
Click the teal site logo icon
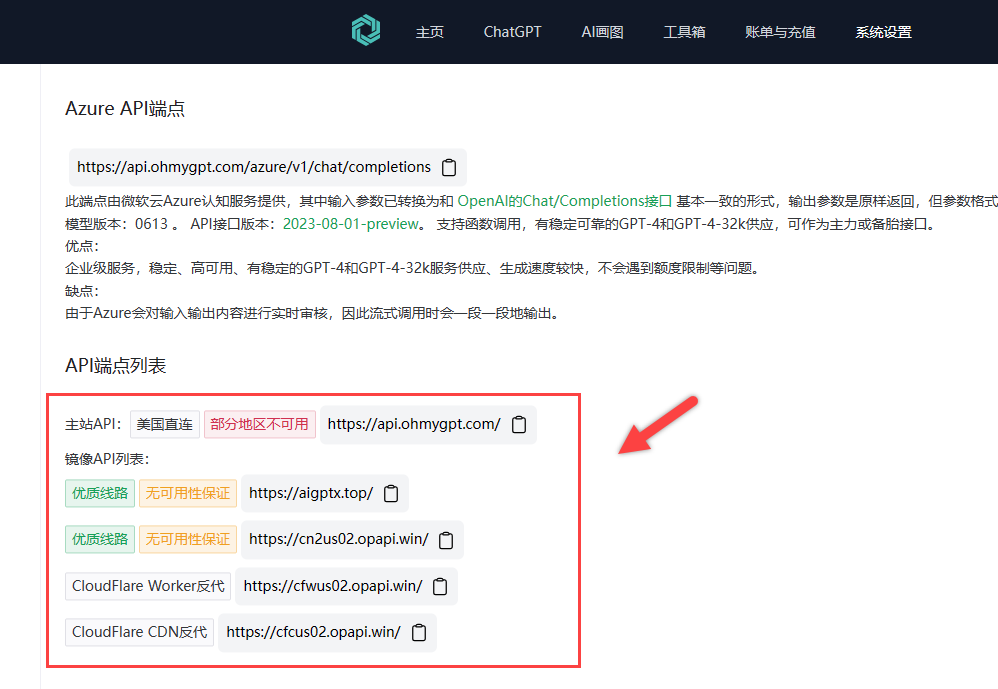coord(366,31)
